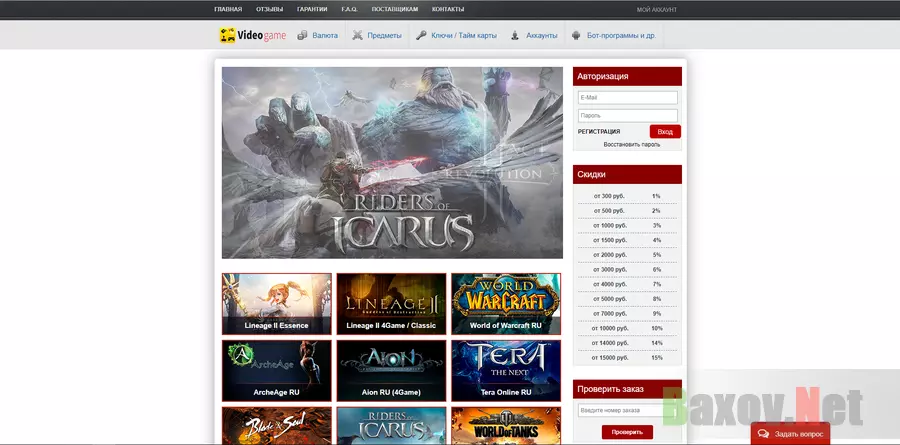Click the 'от 7000 руб.' discount row
The height and width of the screenshot is (445, 900).
pyautogui.click(x=627, y=314)
